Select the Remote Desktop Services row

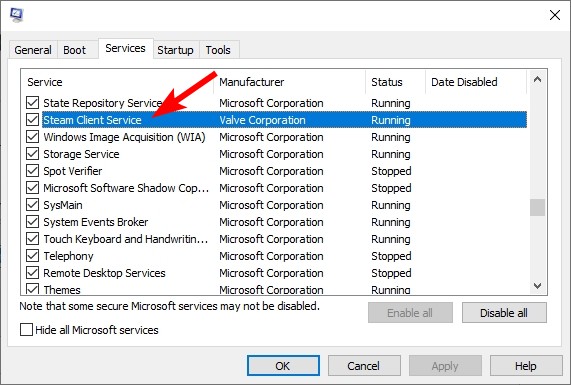pos(284,273)
